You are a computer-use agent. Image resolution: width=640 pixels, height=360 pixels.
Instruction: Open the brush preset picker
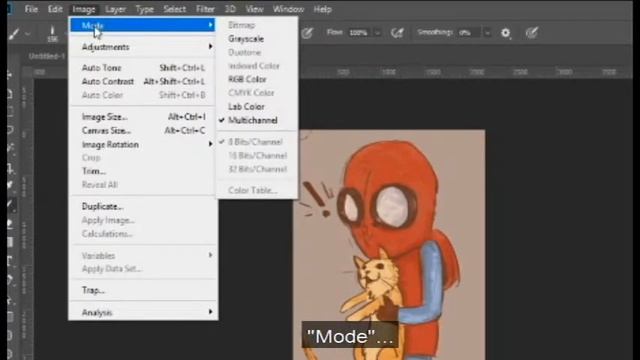(52, 33)
